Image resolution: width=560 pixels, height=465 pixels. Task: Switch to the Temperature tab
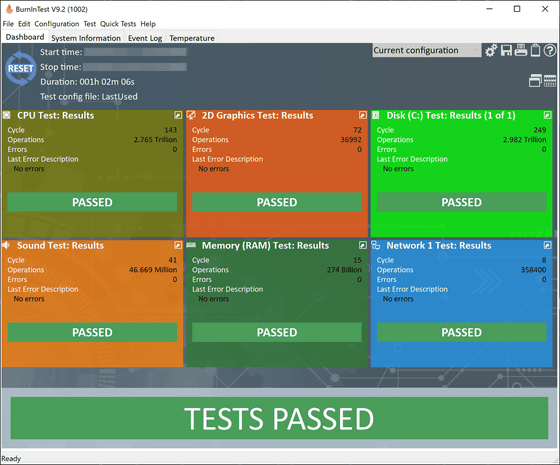[x=192, y=38]
